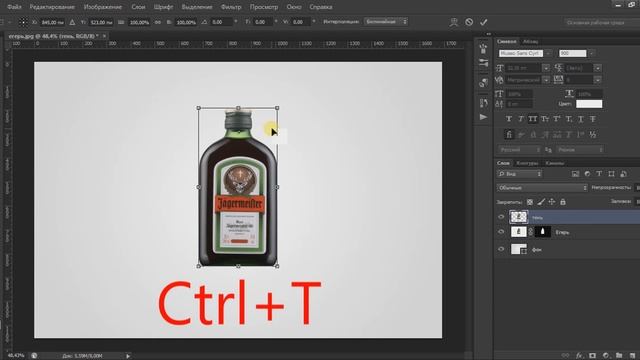Apply faux italic text style icon
Screen dimensions: 640x360
tap(520, 119)
